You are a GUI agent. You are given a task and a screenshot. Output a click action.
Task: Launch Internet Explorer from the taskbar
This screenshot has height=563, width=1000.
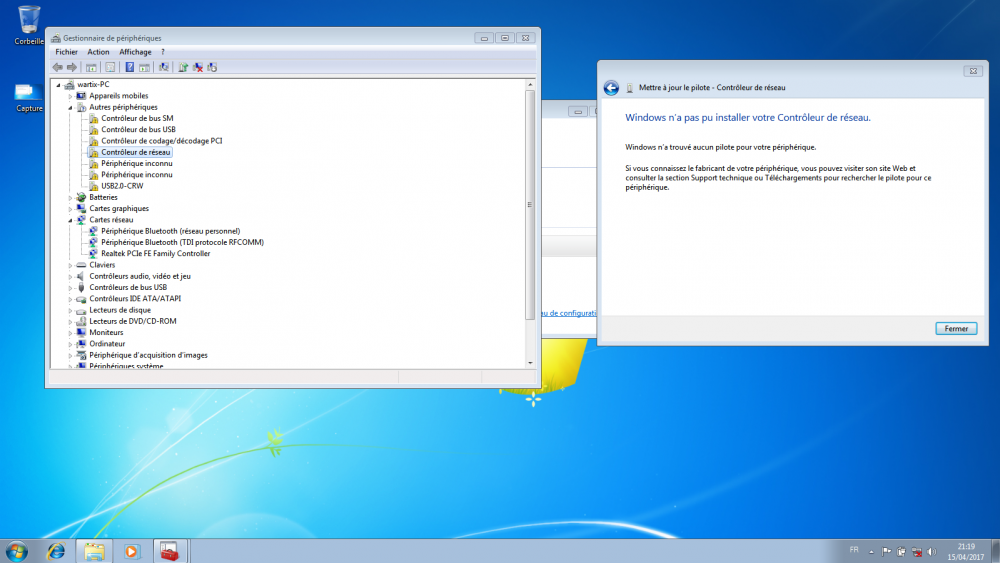tap(56, 551)
